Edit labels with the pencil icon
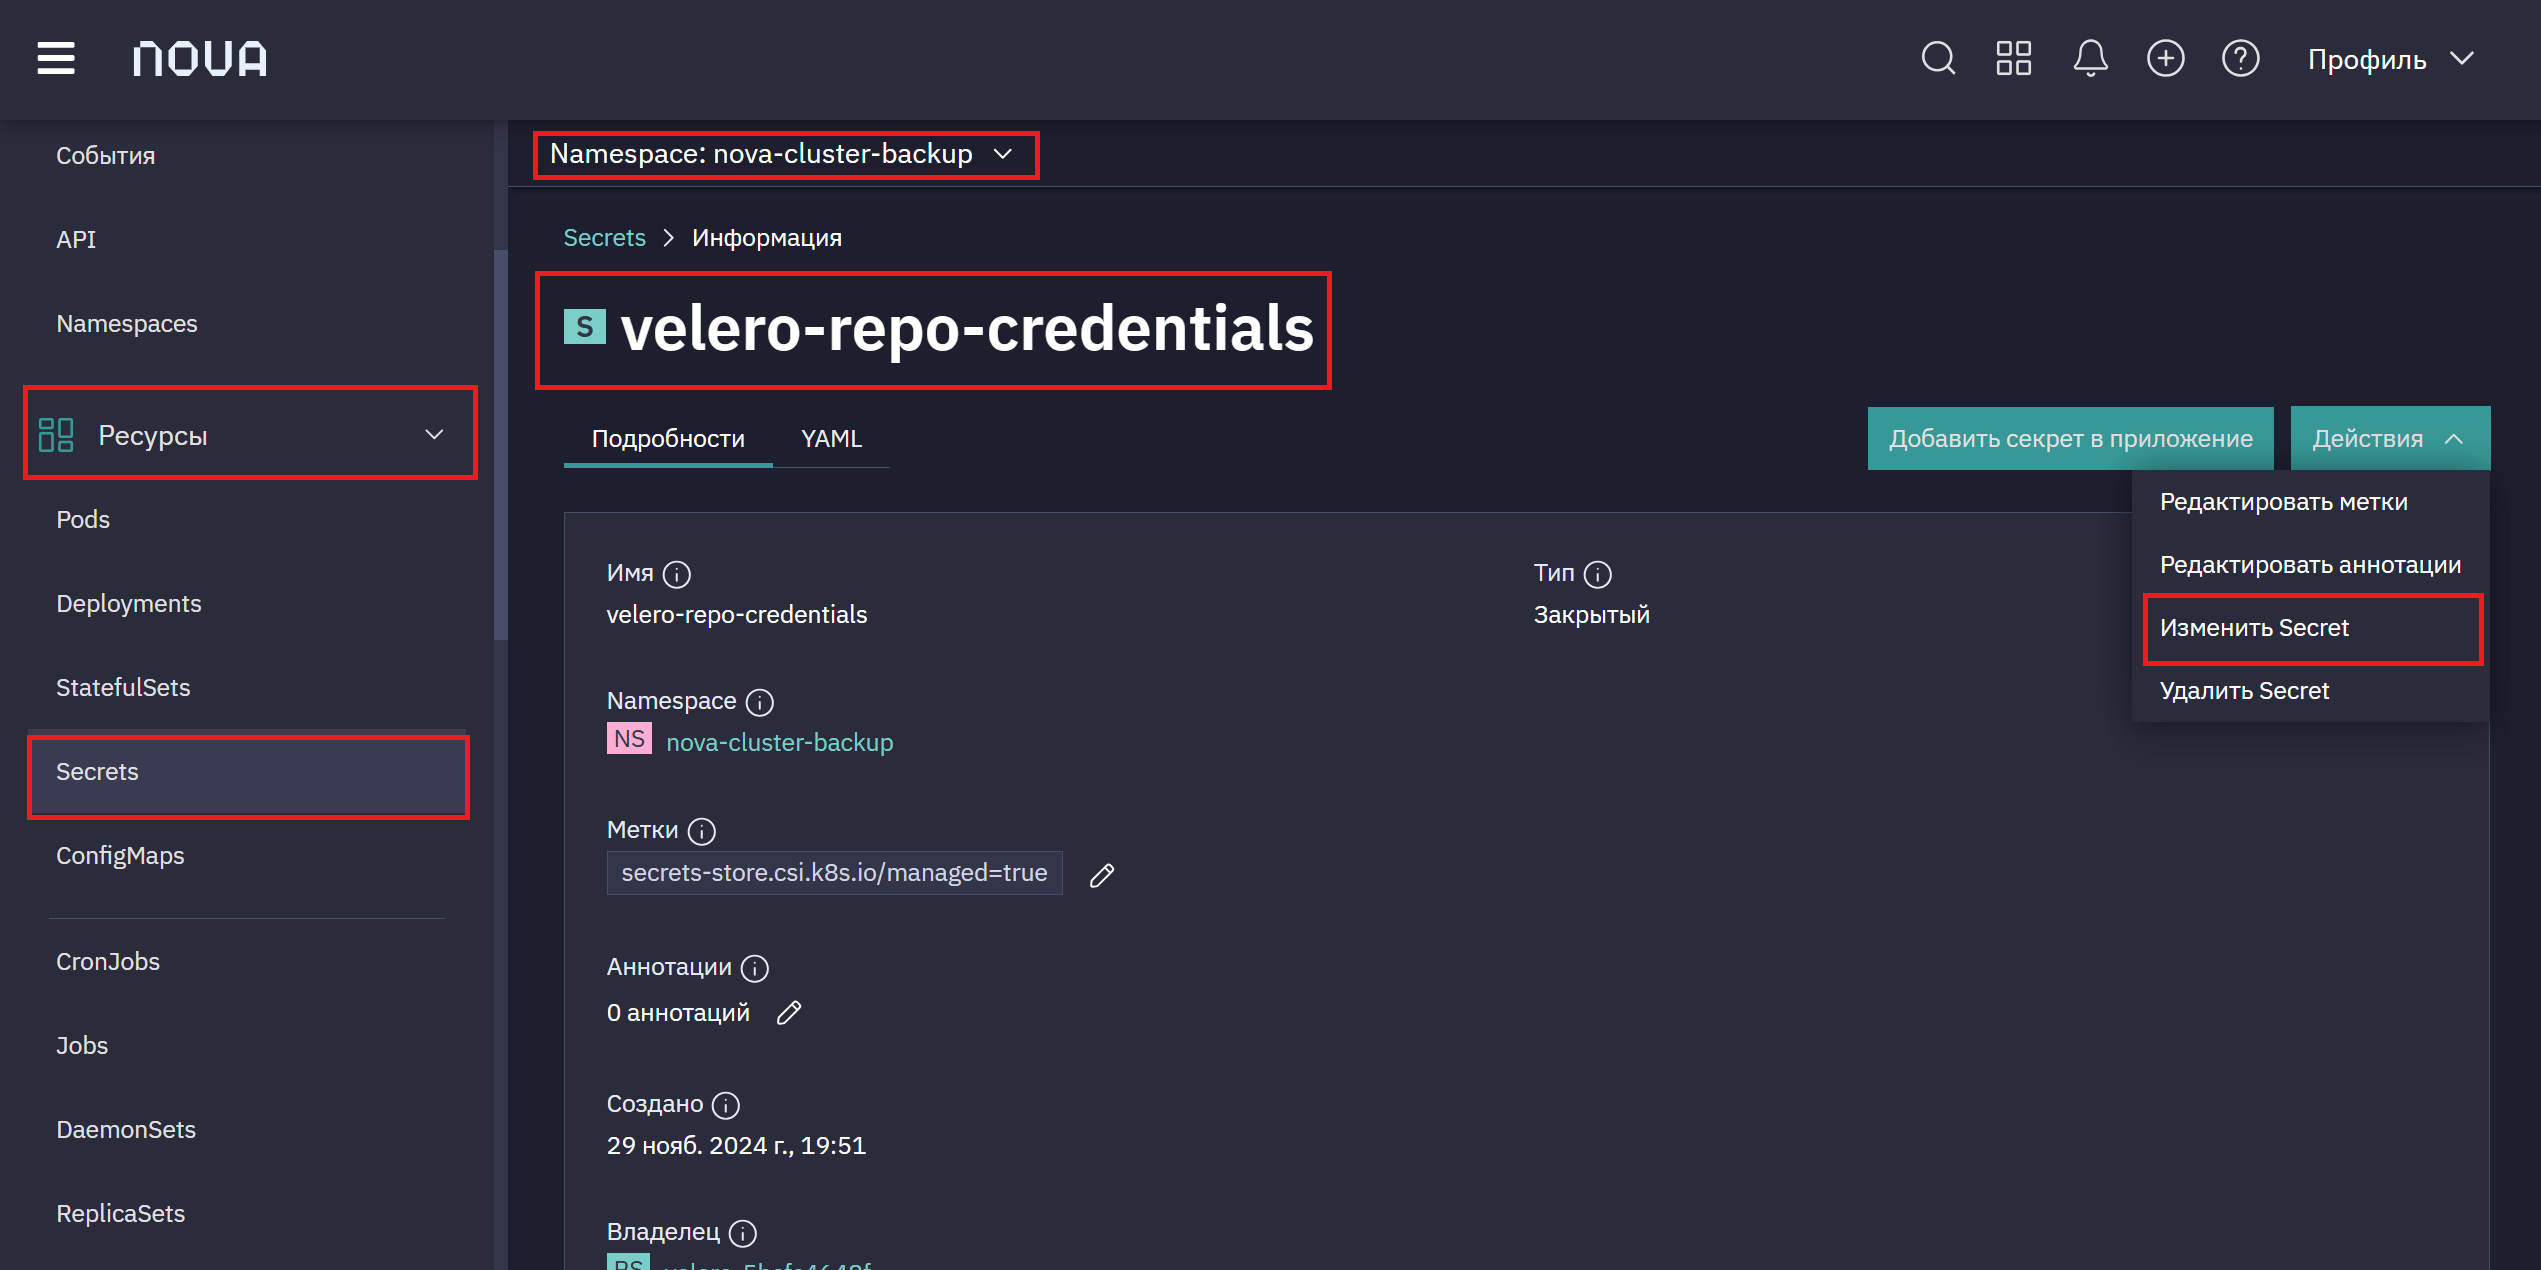This screenshot has height=1270, width=2541. point(1101,875)
